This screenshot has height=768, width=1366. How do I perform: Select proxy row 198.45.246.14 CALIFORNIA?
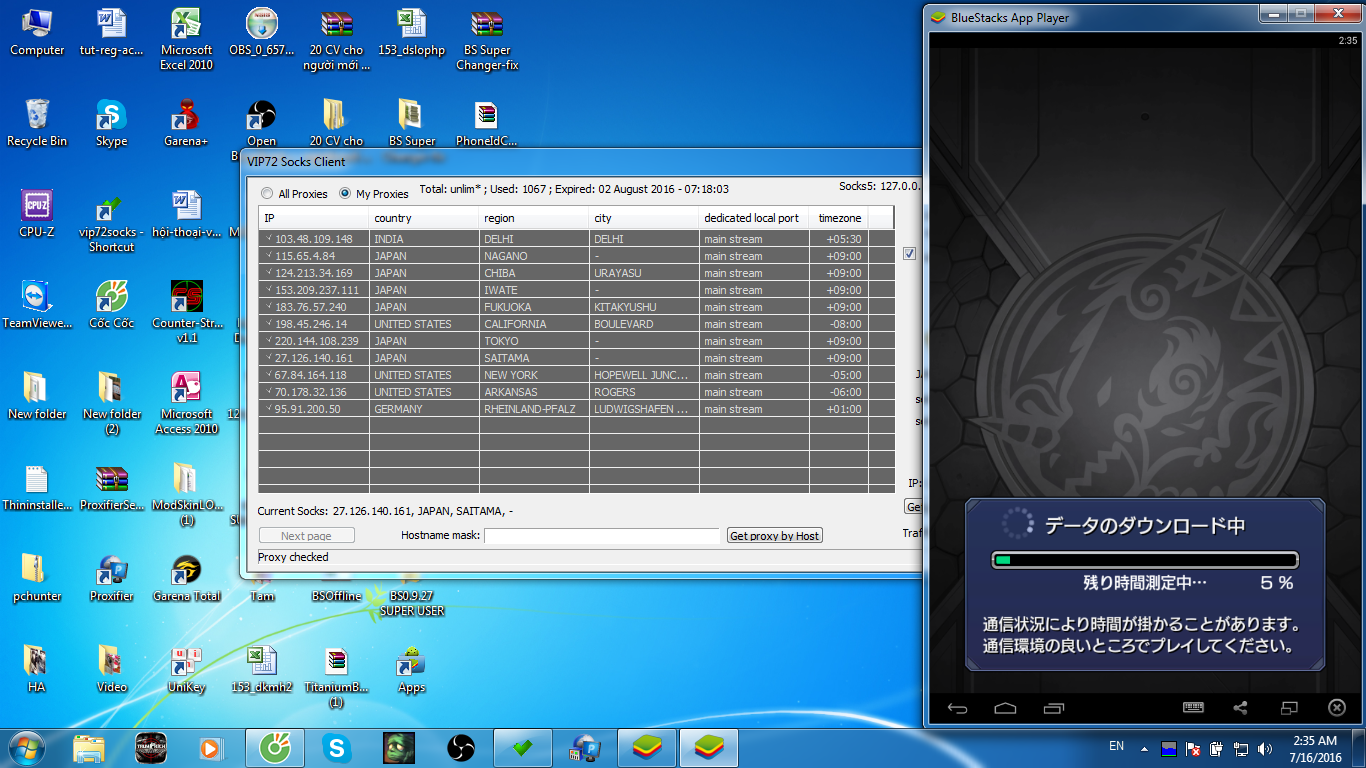click(576, 324)
